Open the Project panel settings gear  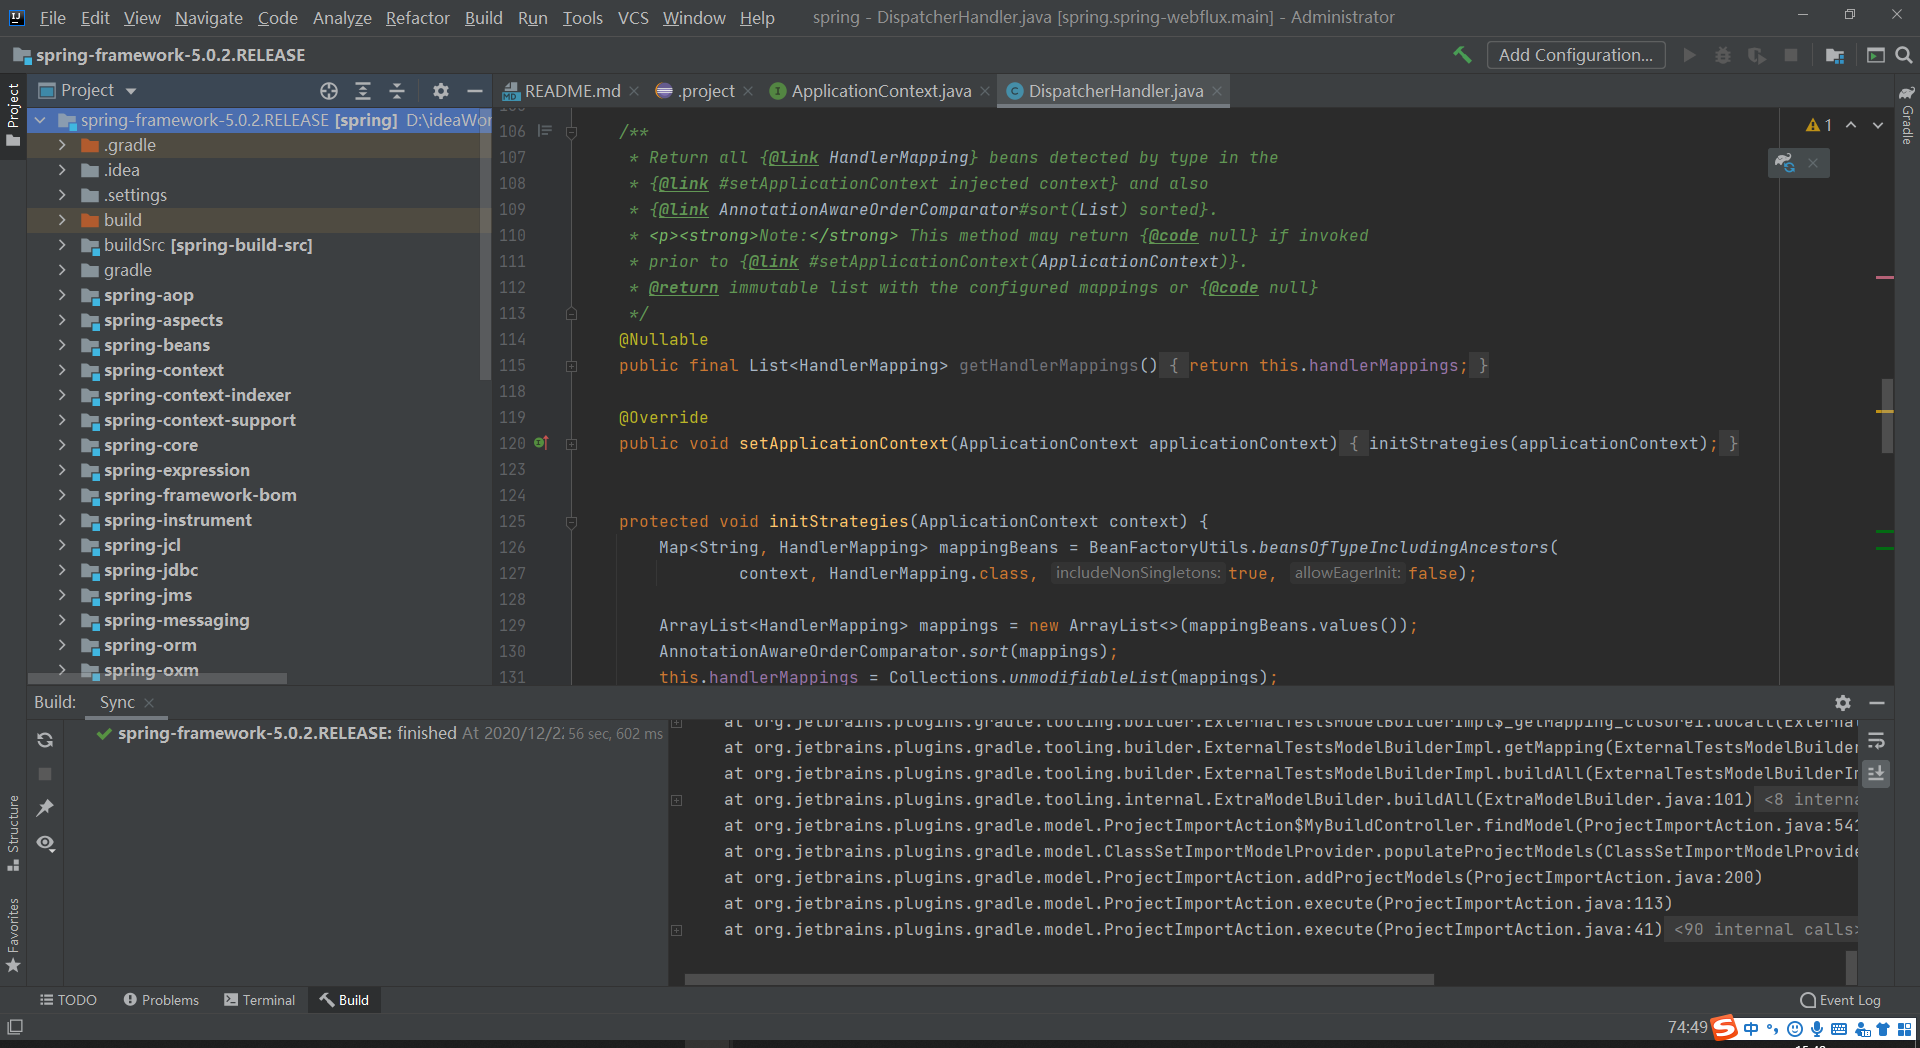441,90
